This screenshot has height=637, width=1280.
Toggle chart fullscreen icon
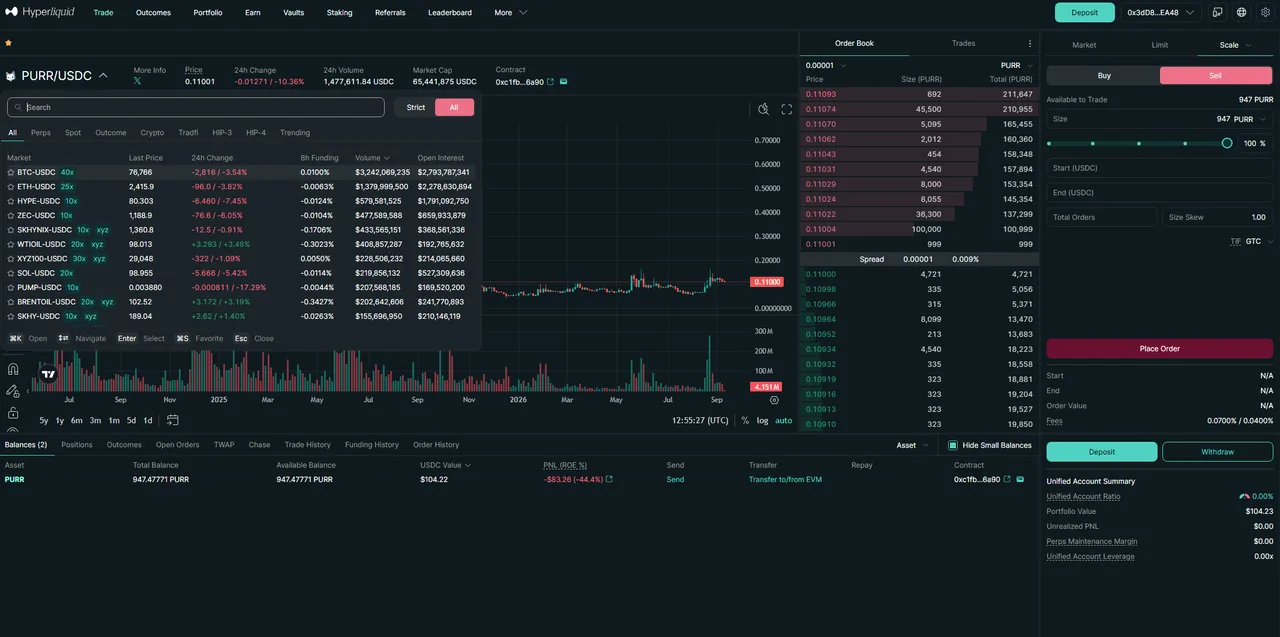click(x=786, y=109)
